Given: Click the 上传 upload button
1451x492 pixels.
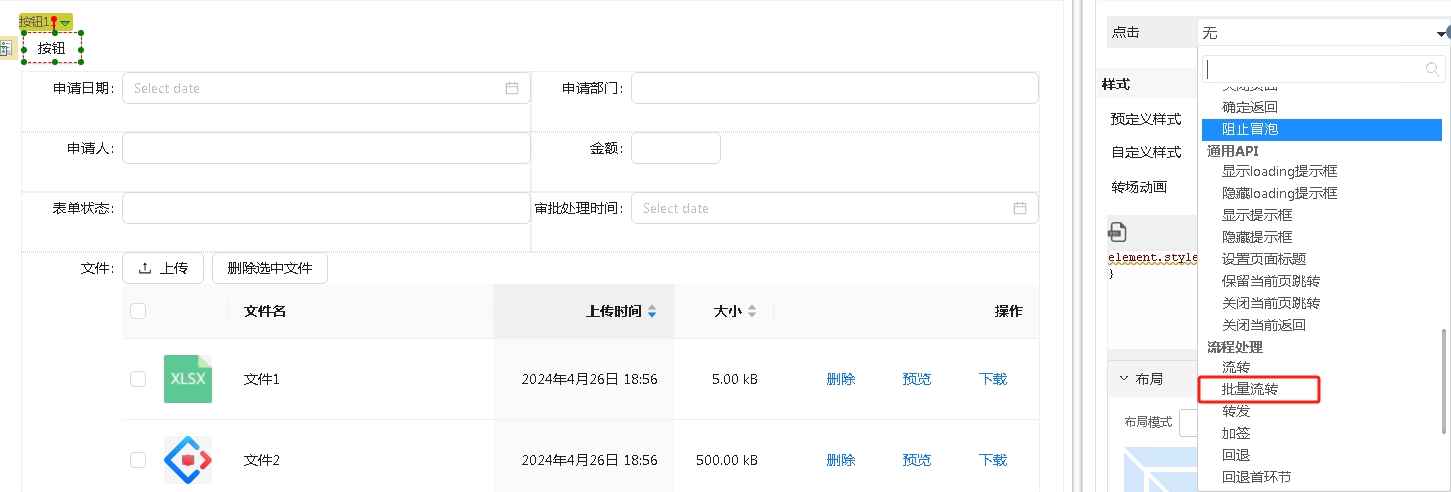Looking at the screenshot, I should point(163,268).
